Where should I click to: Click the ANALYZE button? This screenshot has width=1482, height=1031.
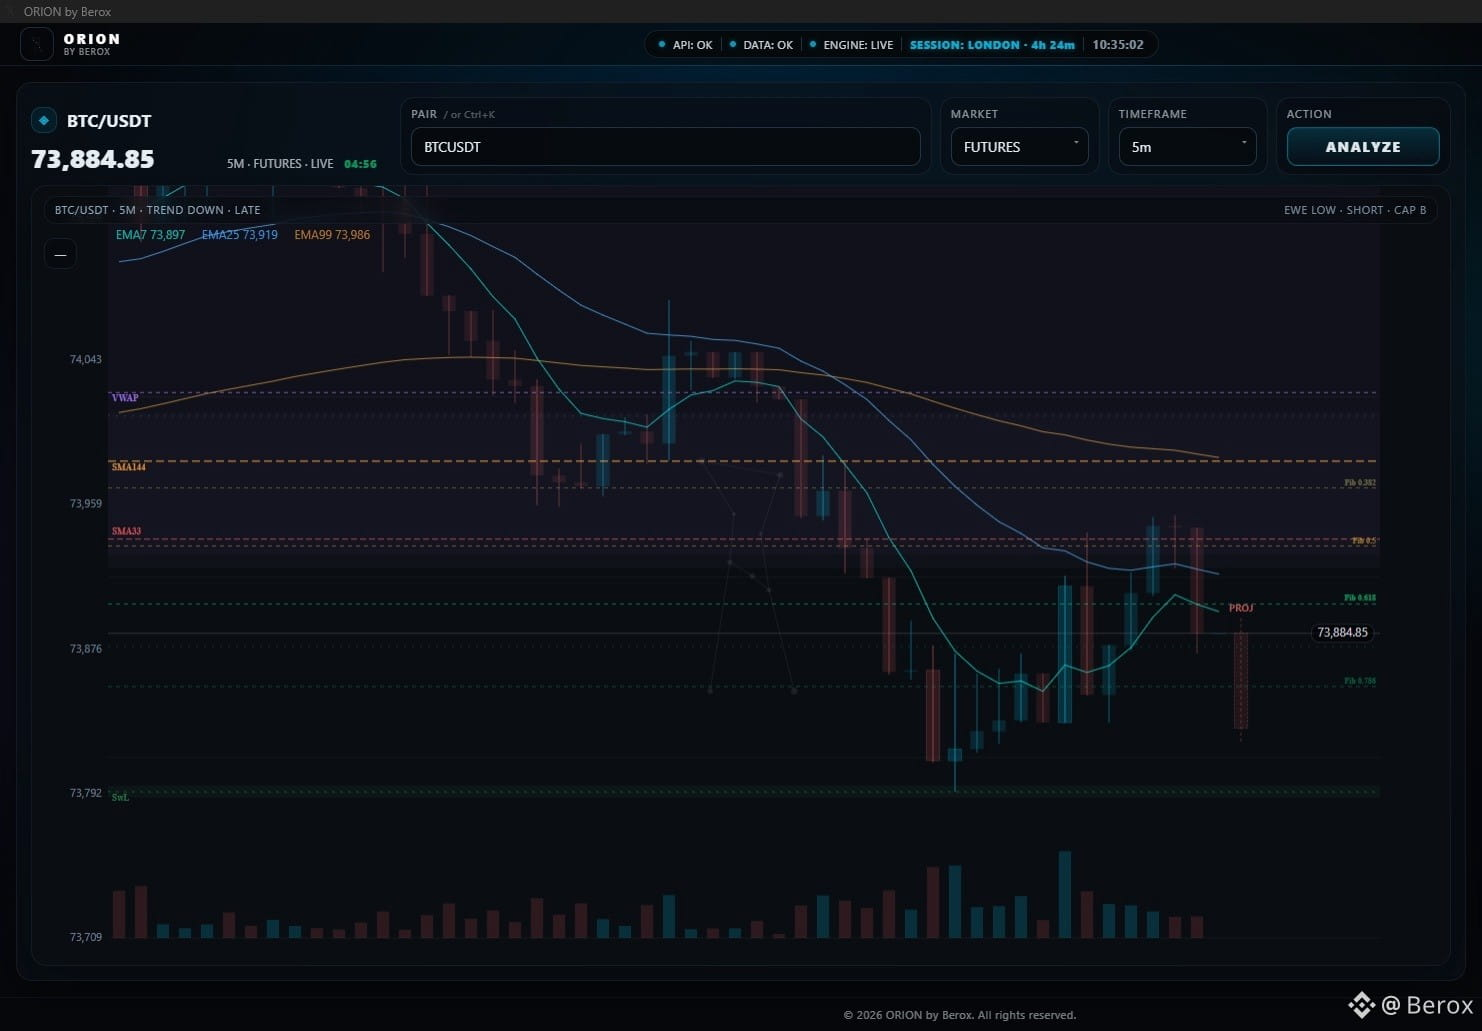pos(1363,147)
